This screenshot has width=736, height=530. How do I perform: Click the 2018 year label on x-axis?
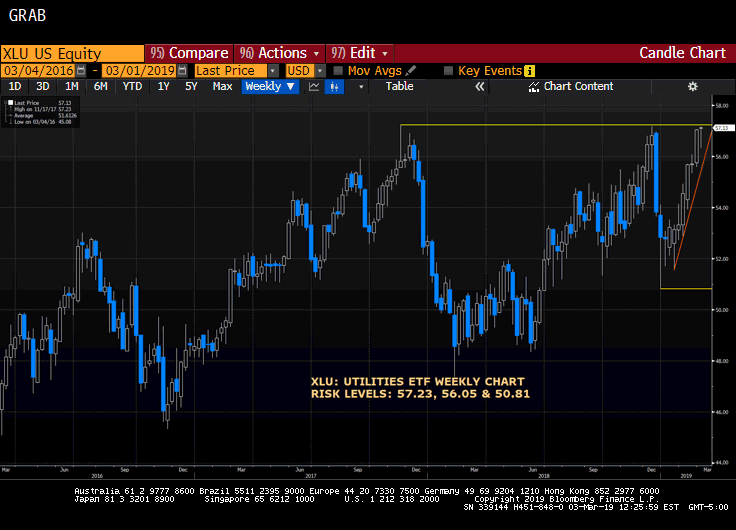(x=544, y=476)
